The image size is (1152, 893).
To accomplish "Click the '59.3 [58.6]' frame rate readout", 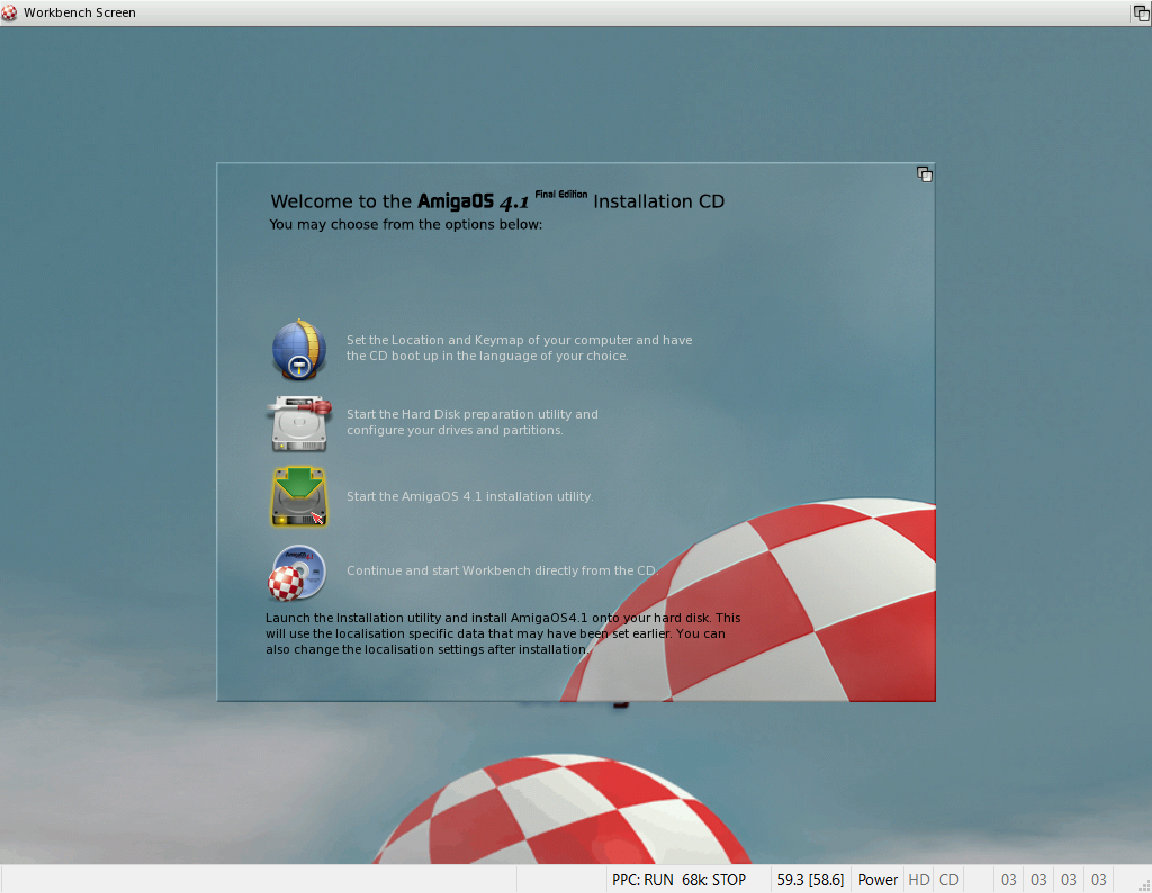I will click(810, 879).
